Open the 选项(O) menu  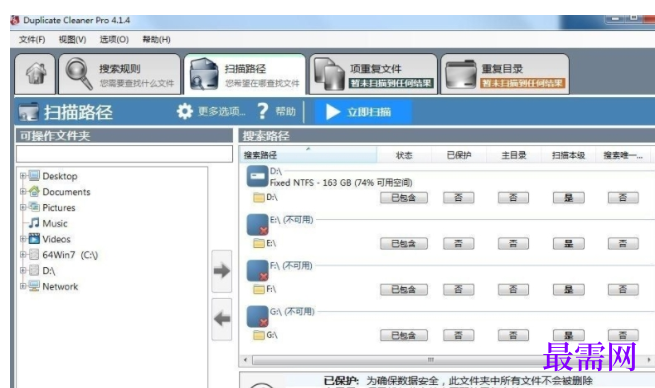tap(114, 40)
